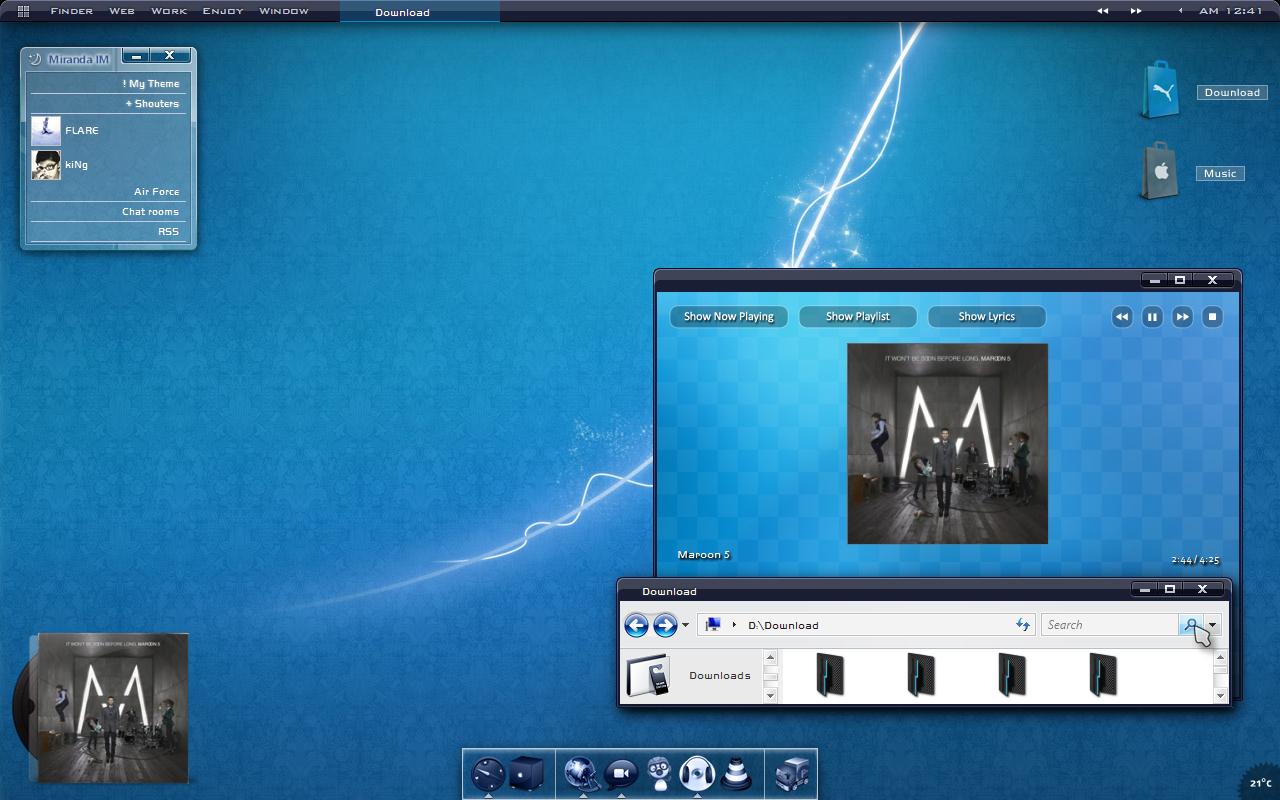Open the grid launcher icon in top bar
The height and width of the screenshot is (800, 1280).
[x=23, y=11]
